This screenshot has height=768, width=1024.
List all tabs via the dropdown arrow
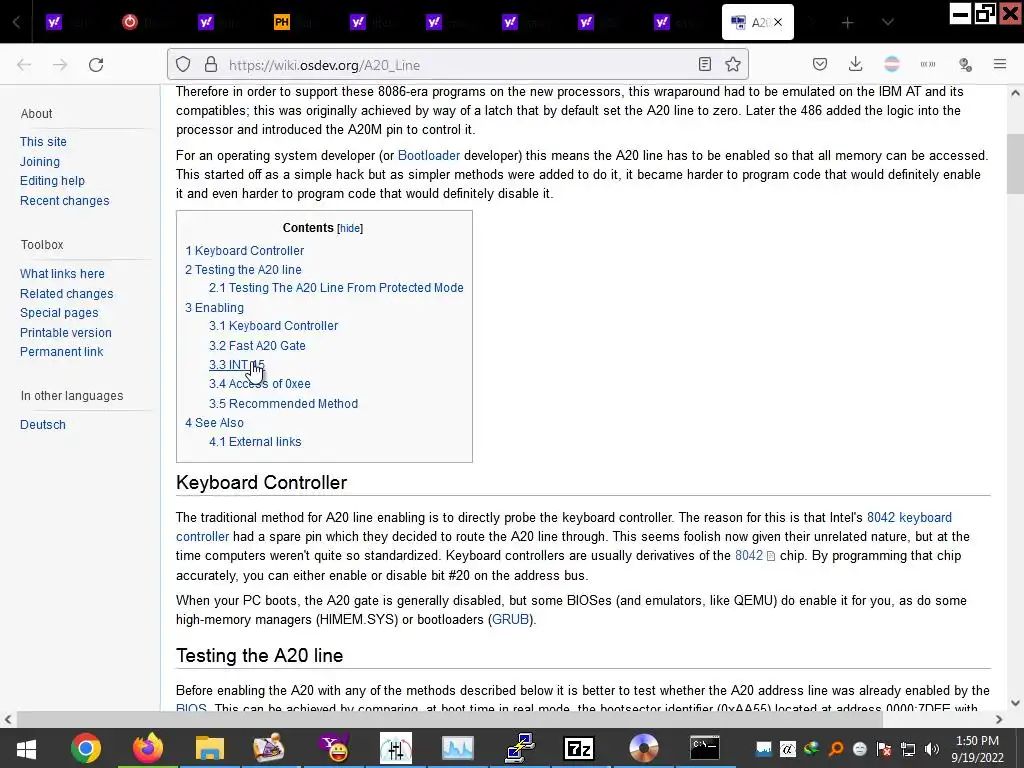tap(887, 22)
